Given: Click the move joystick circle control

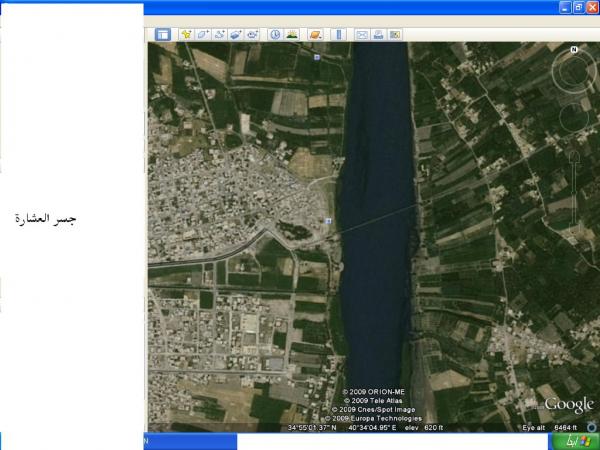Looking at the screenshot, I should pos(574,118).
